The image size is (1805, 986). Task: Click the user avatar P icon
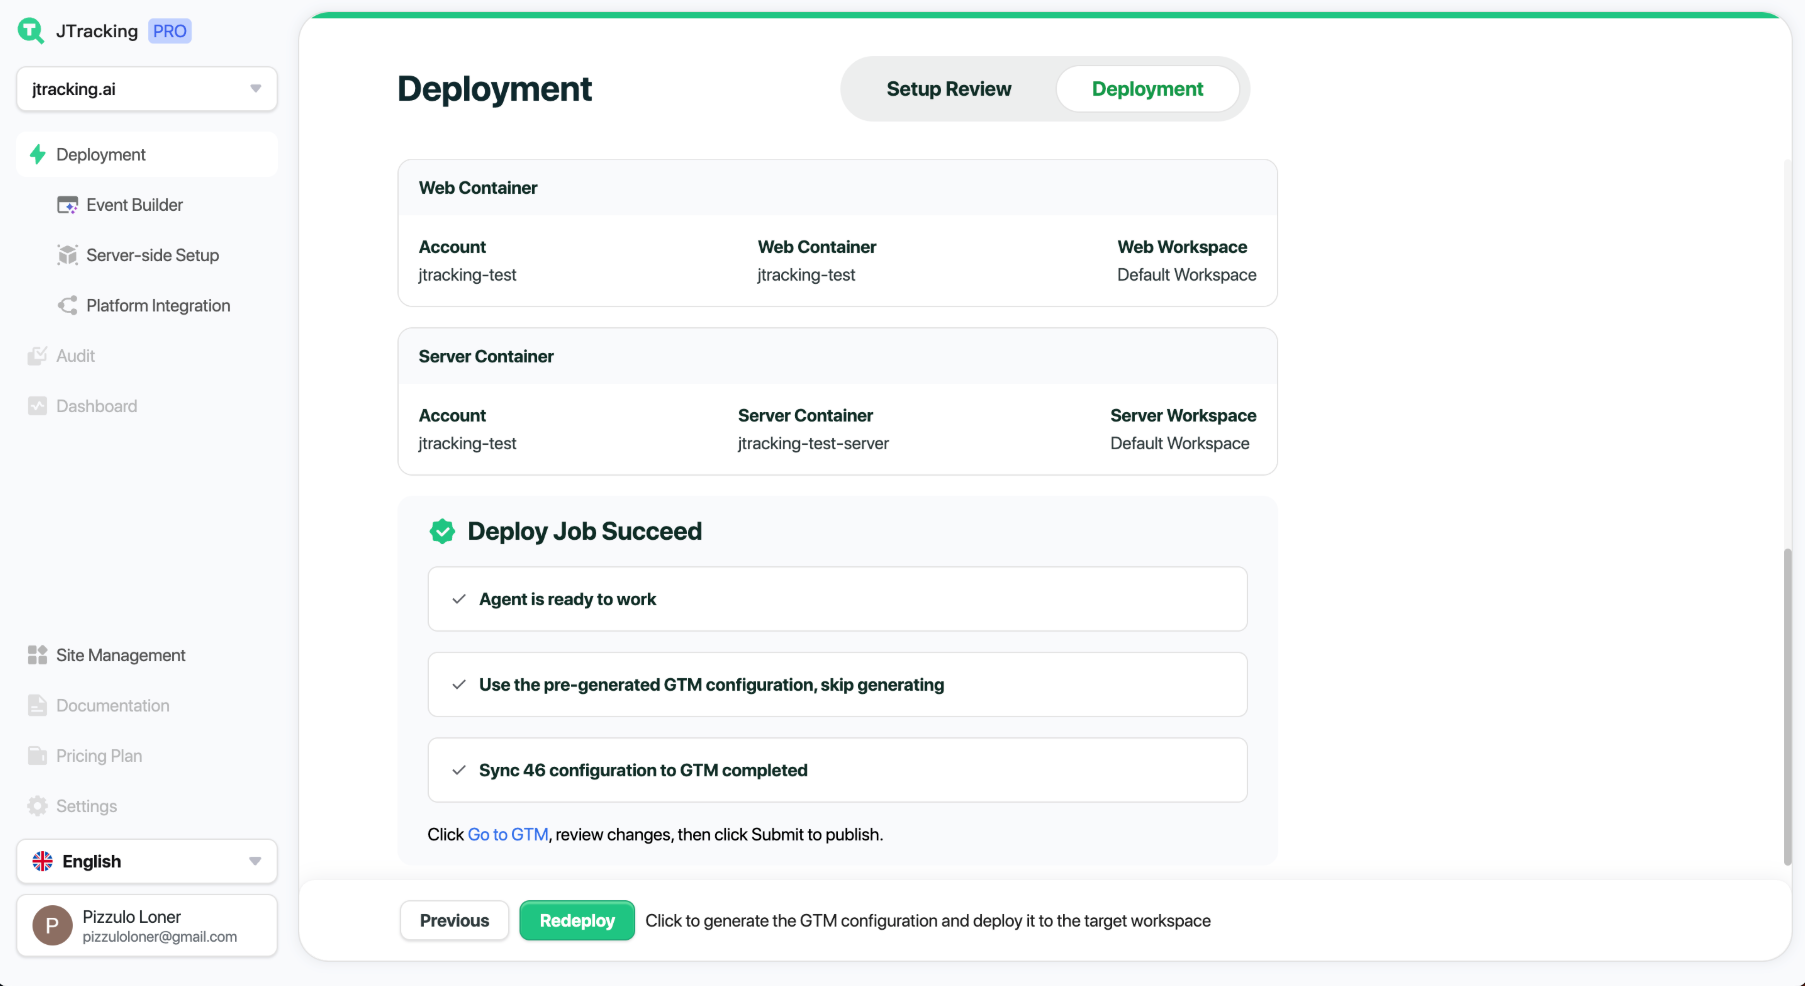(52, 926)
